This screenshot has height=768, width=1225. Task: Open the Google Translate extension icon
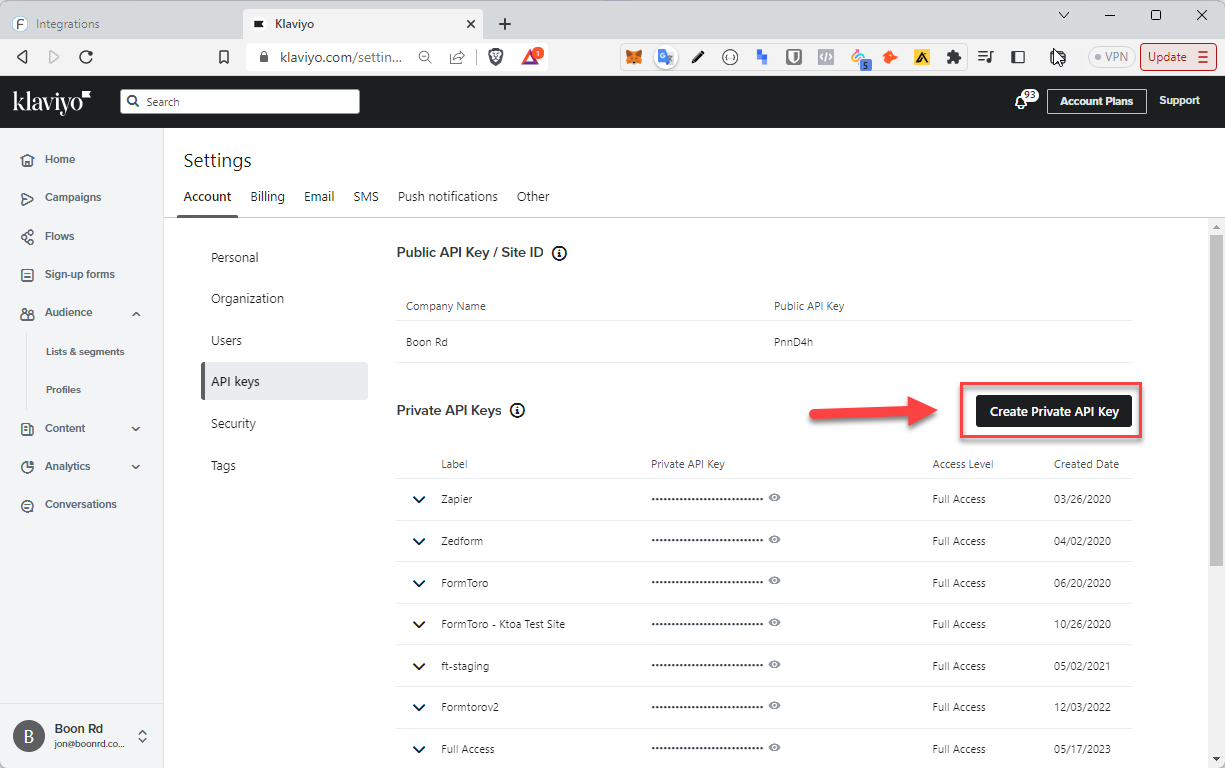coord(665,57)
